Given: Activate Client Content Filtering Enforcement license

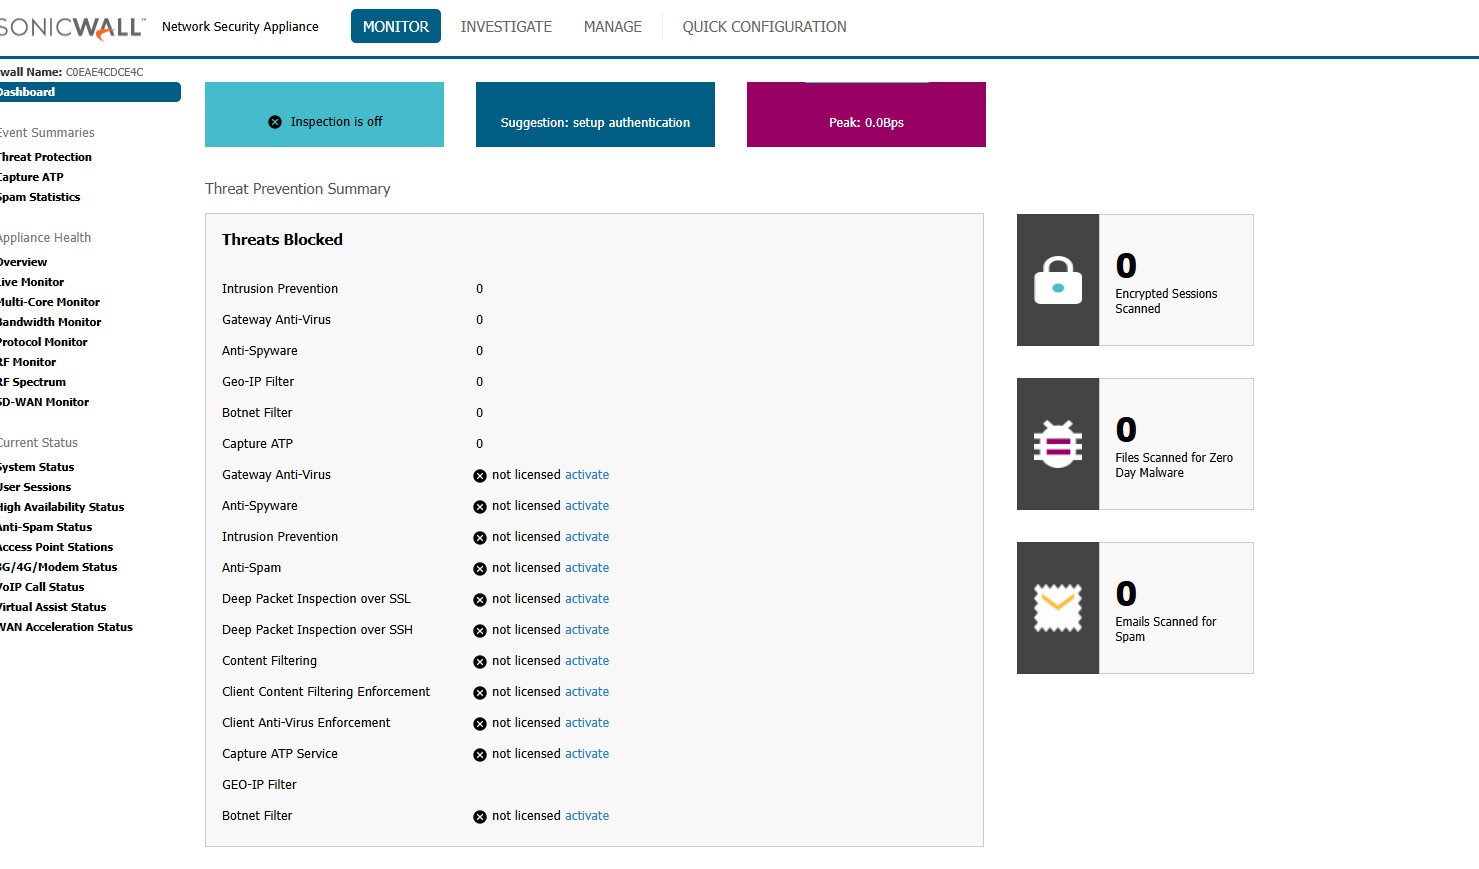Looking at the screenshot, I should pos(587,692).
